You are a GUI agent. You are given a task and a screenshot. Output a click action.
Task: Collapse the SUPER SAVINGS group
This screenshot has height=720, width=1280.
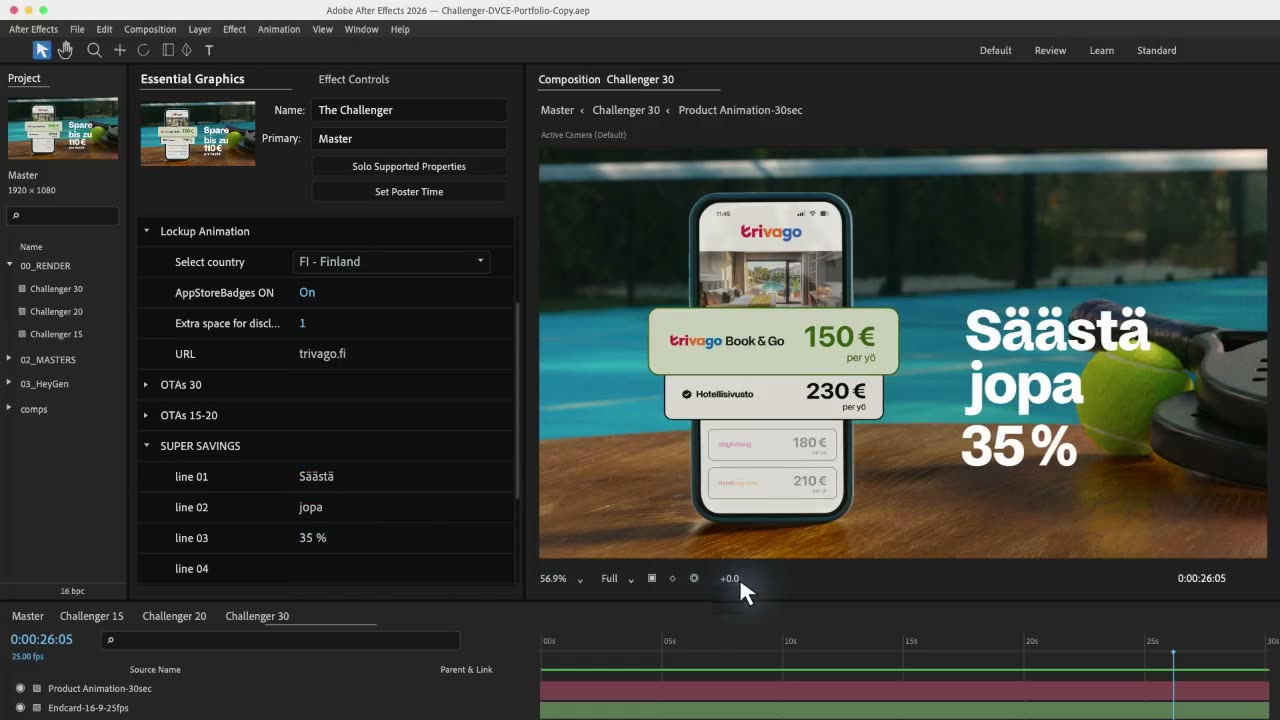146,446
